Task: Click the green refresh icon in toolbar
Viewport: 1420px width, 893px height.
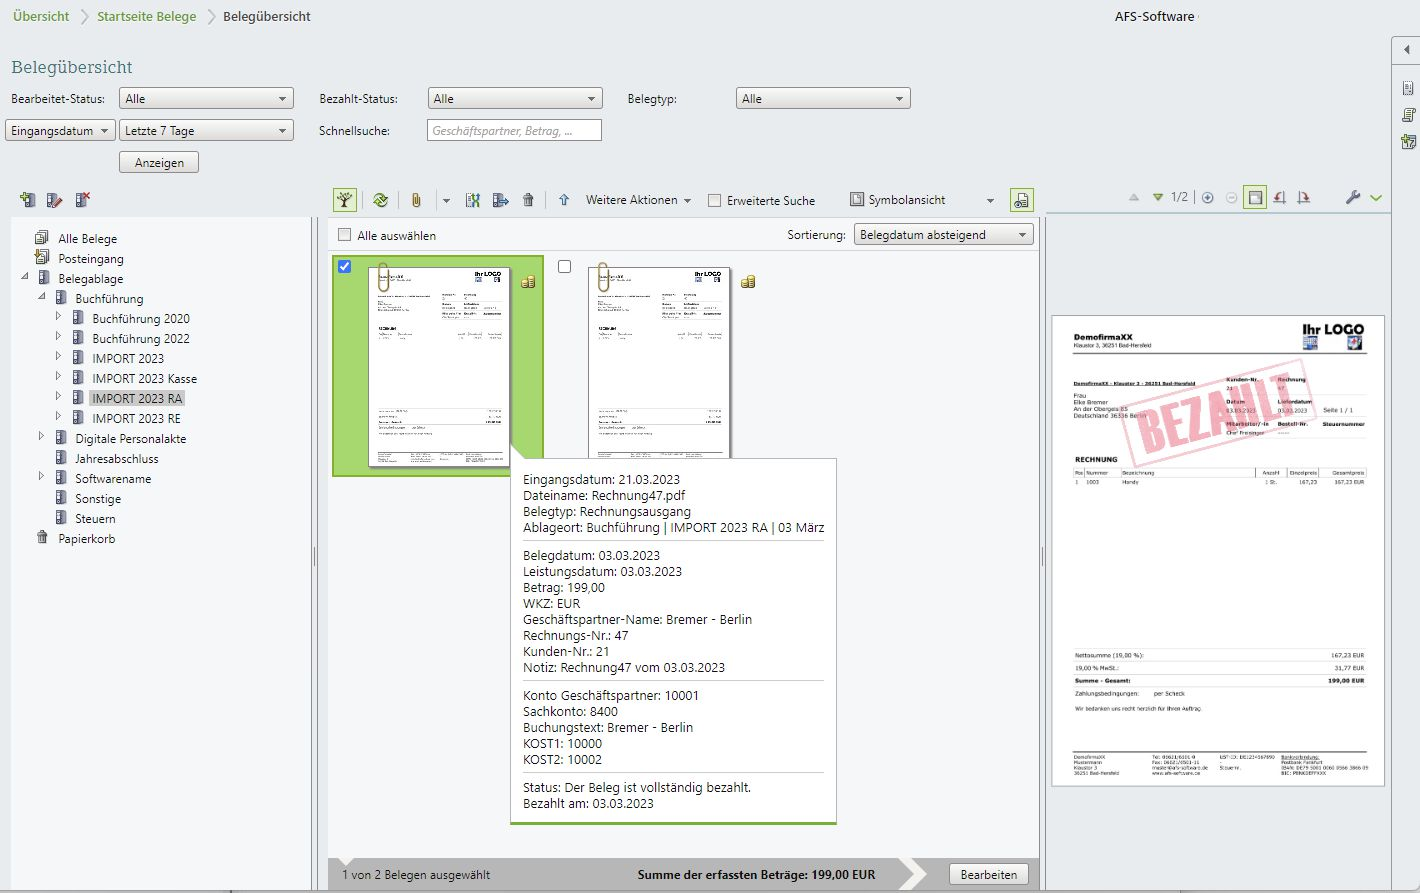Action: point(380,200)
